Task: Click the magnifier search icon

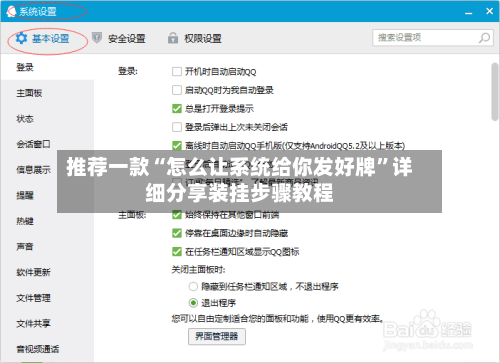Action: pos(484,38)
